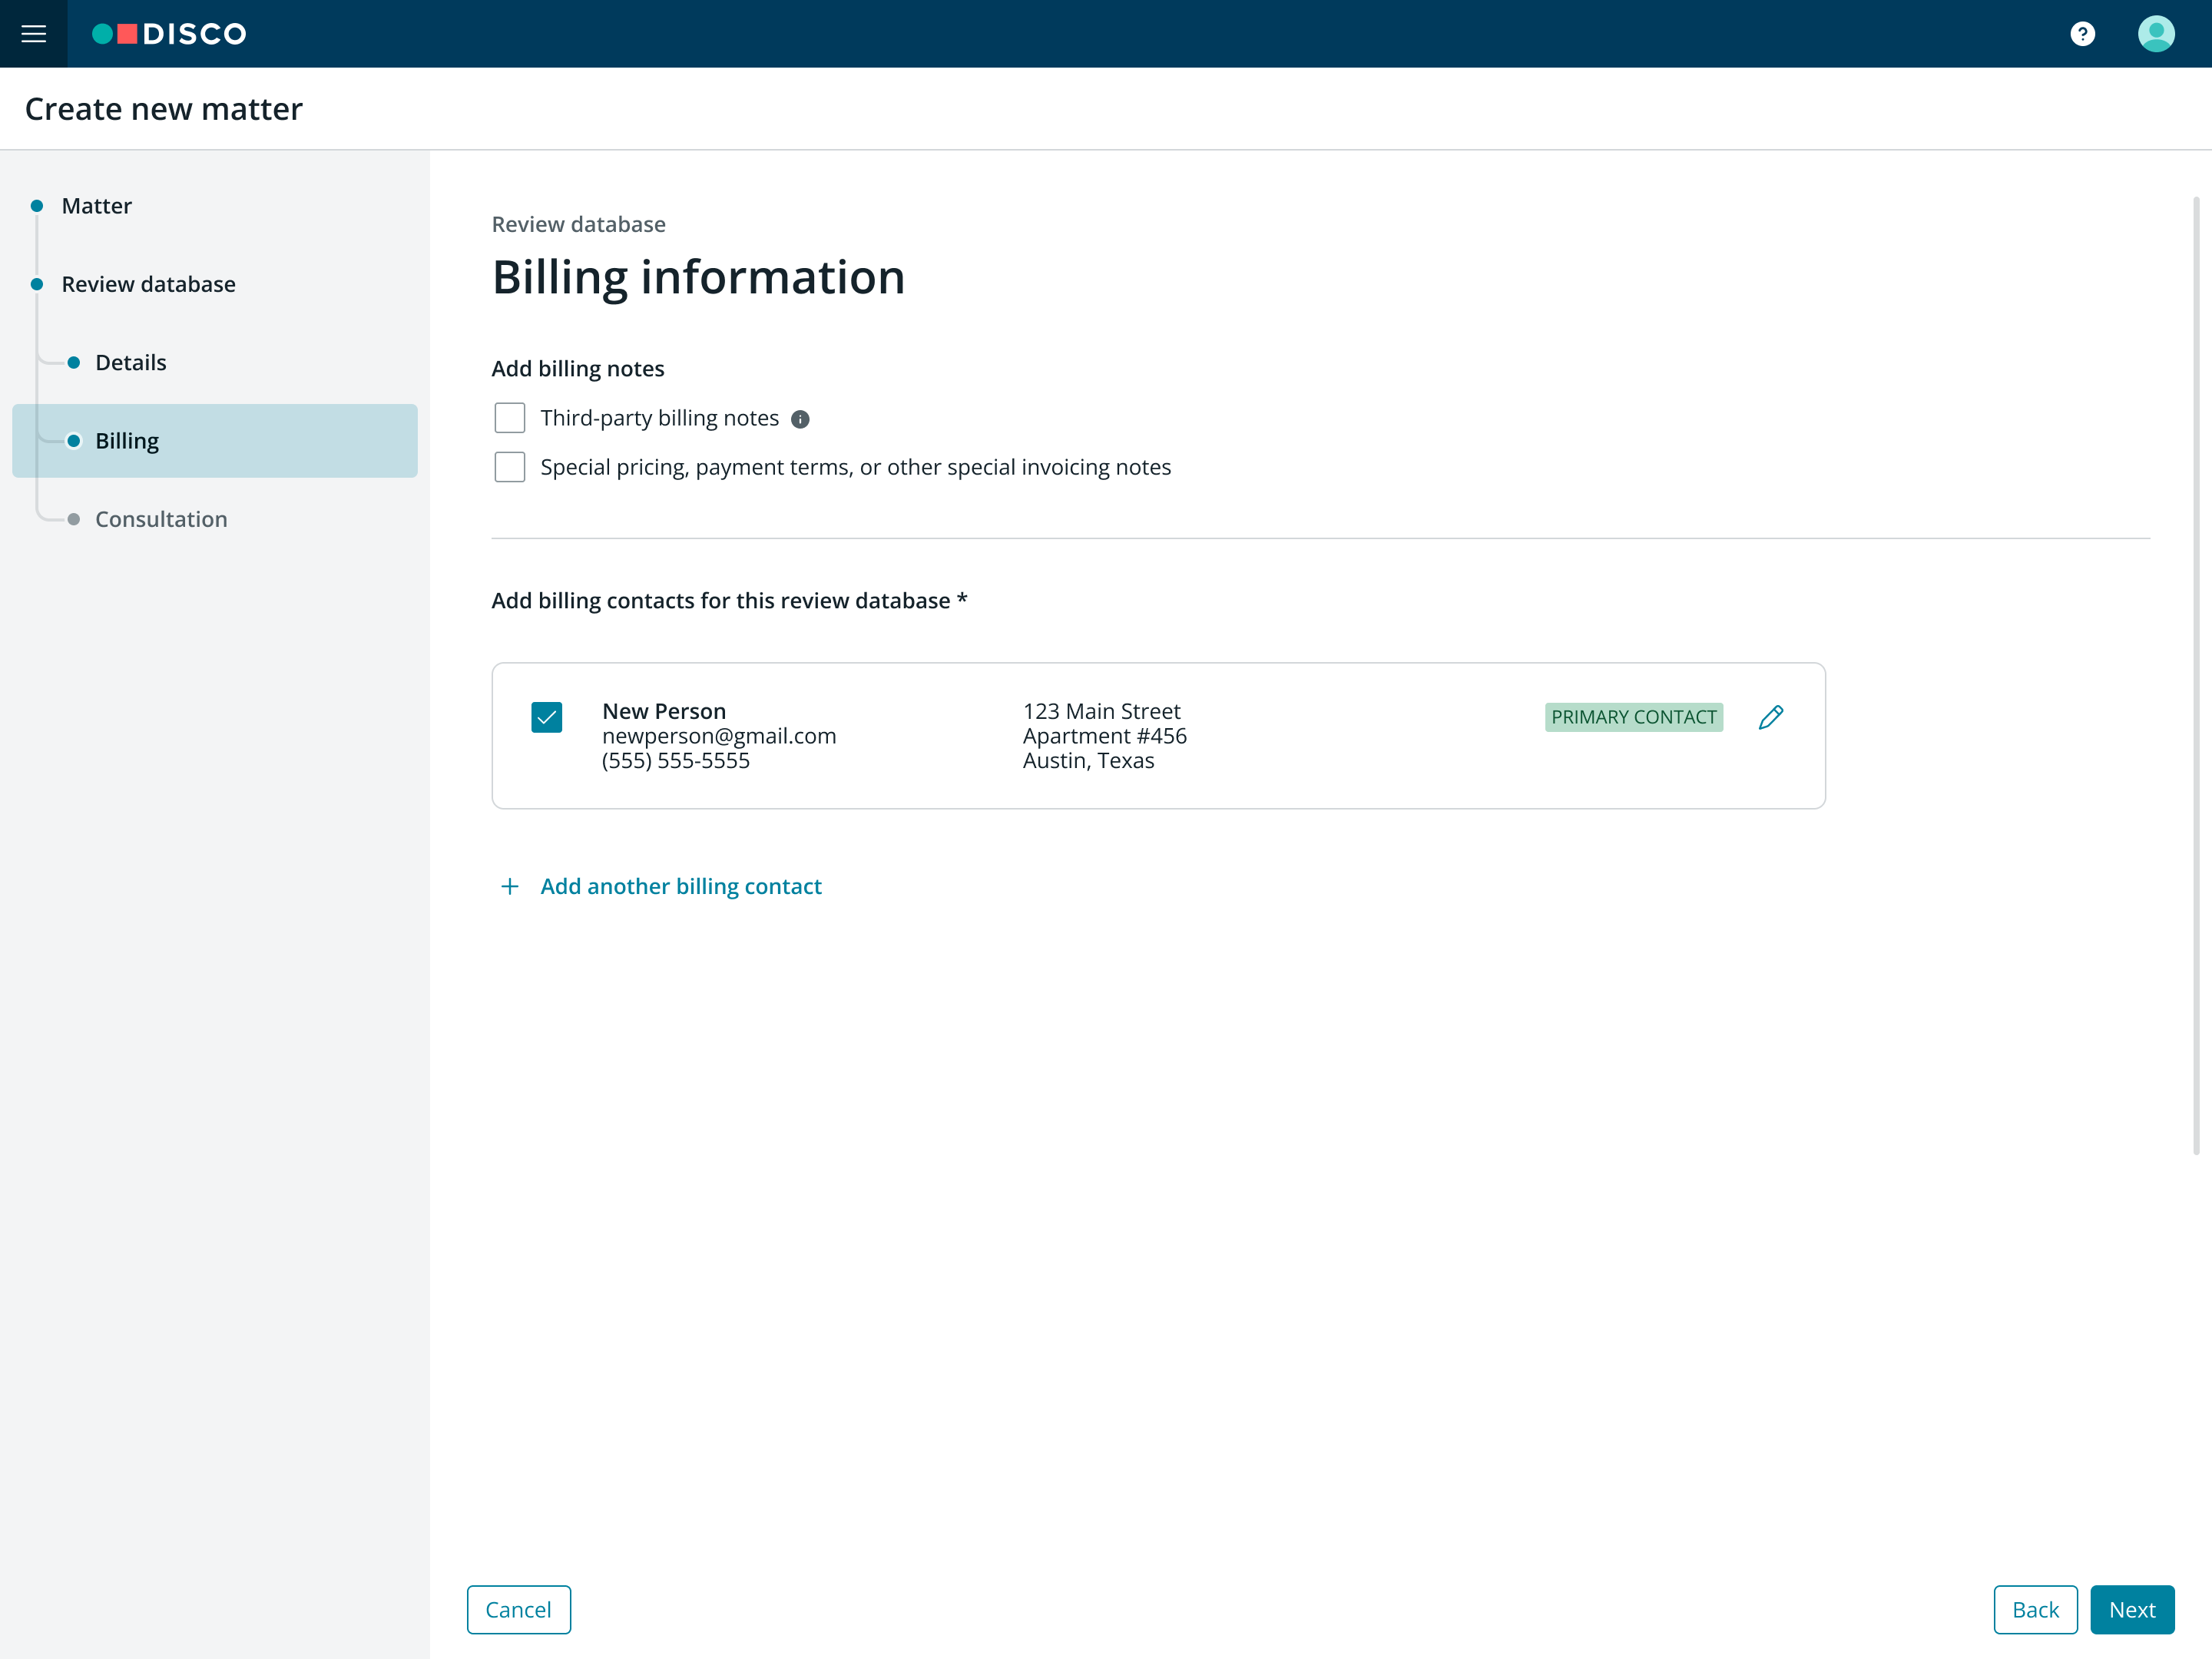
Task: Open the hamburger navigation menu
Action: point(34,34)
